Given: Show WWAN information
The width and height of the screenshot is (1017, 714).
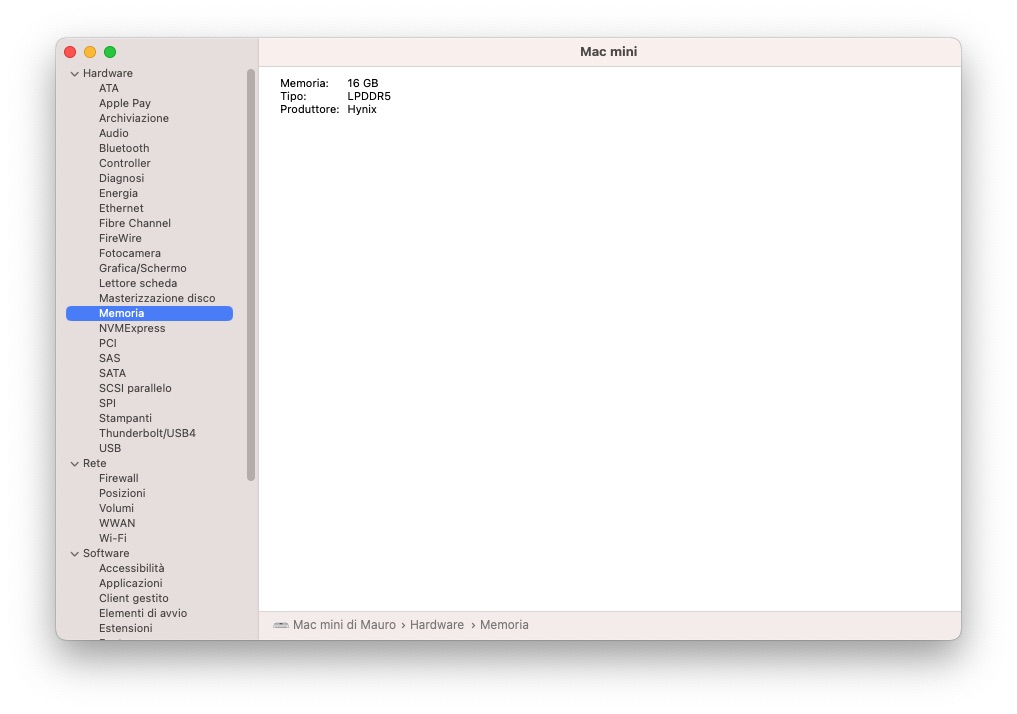Looking at the screenshot, I should [117, 523].
